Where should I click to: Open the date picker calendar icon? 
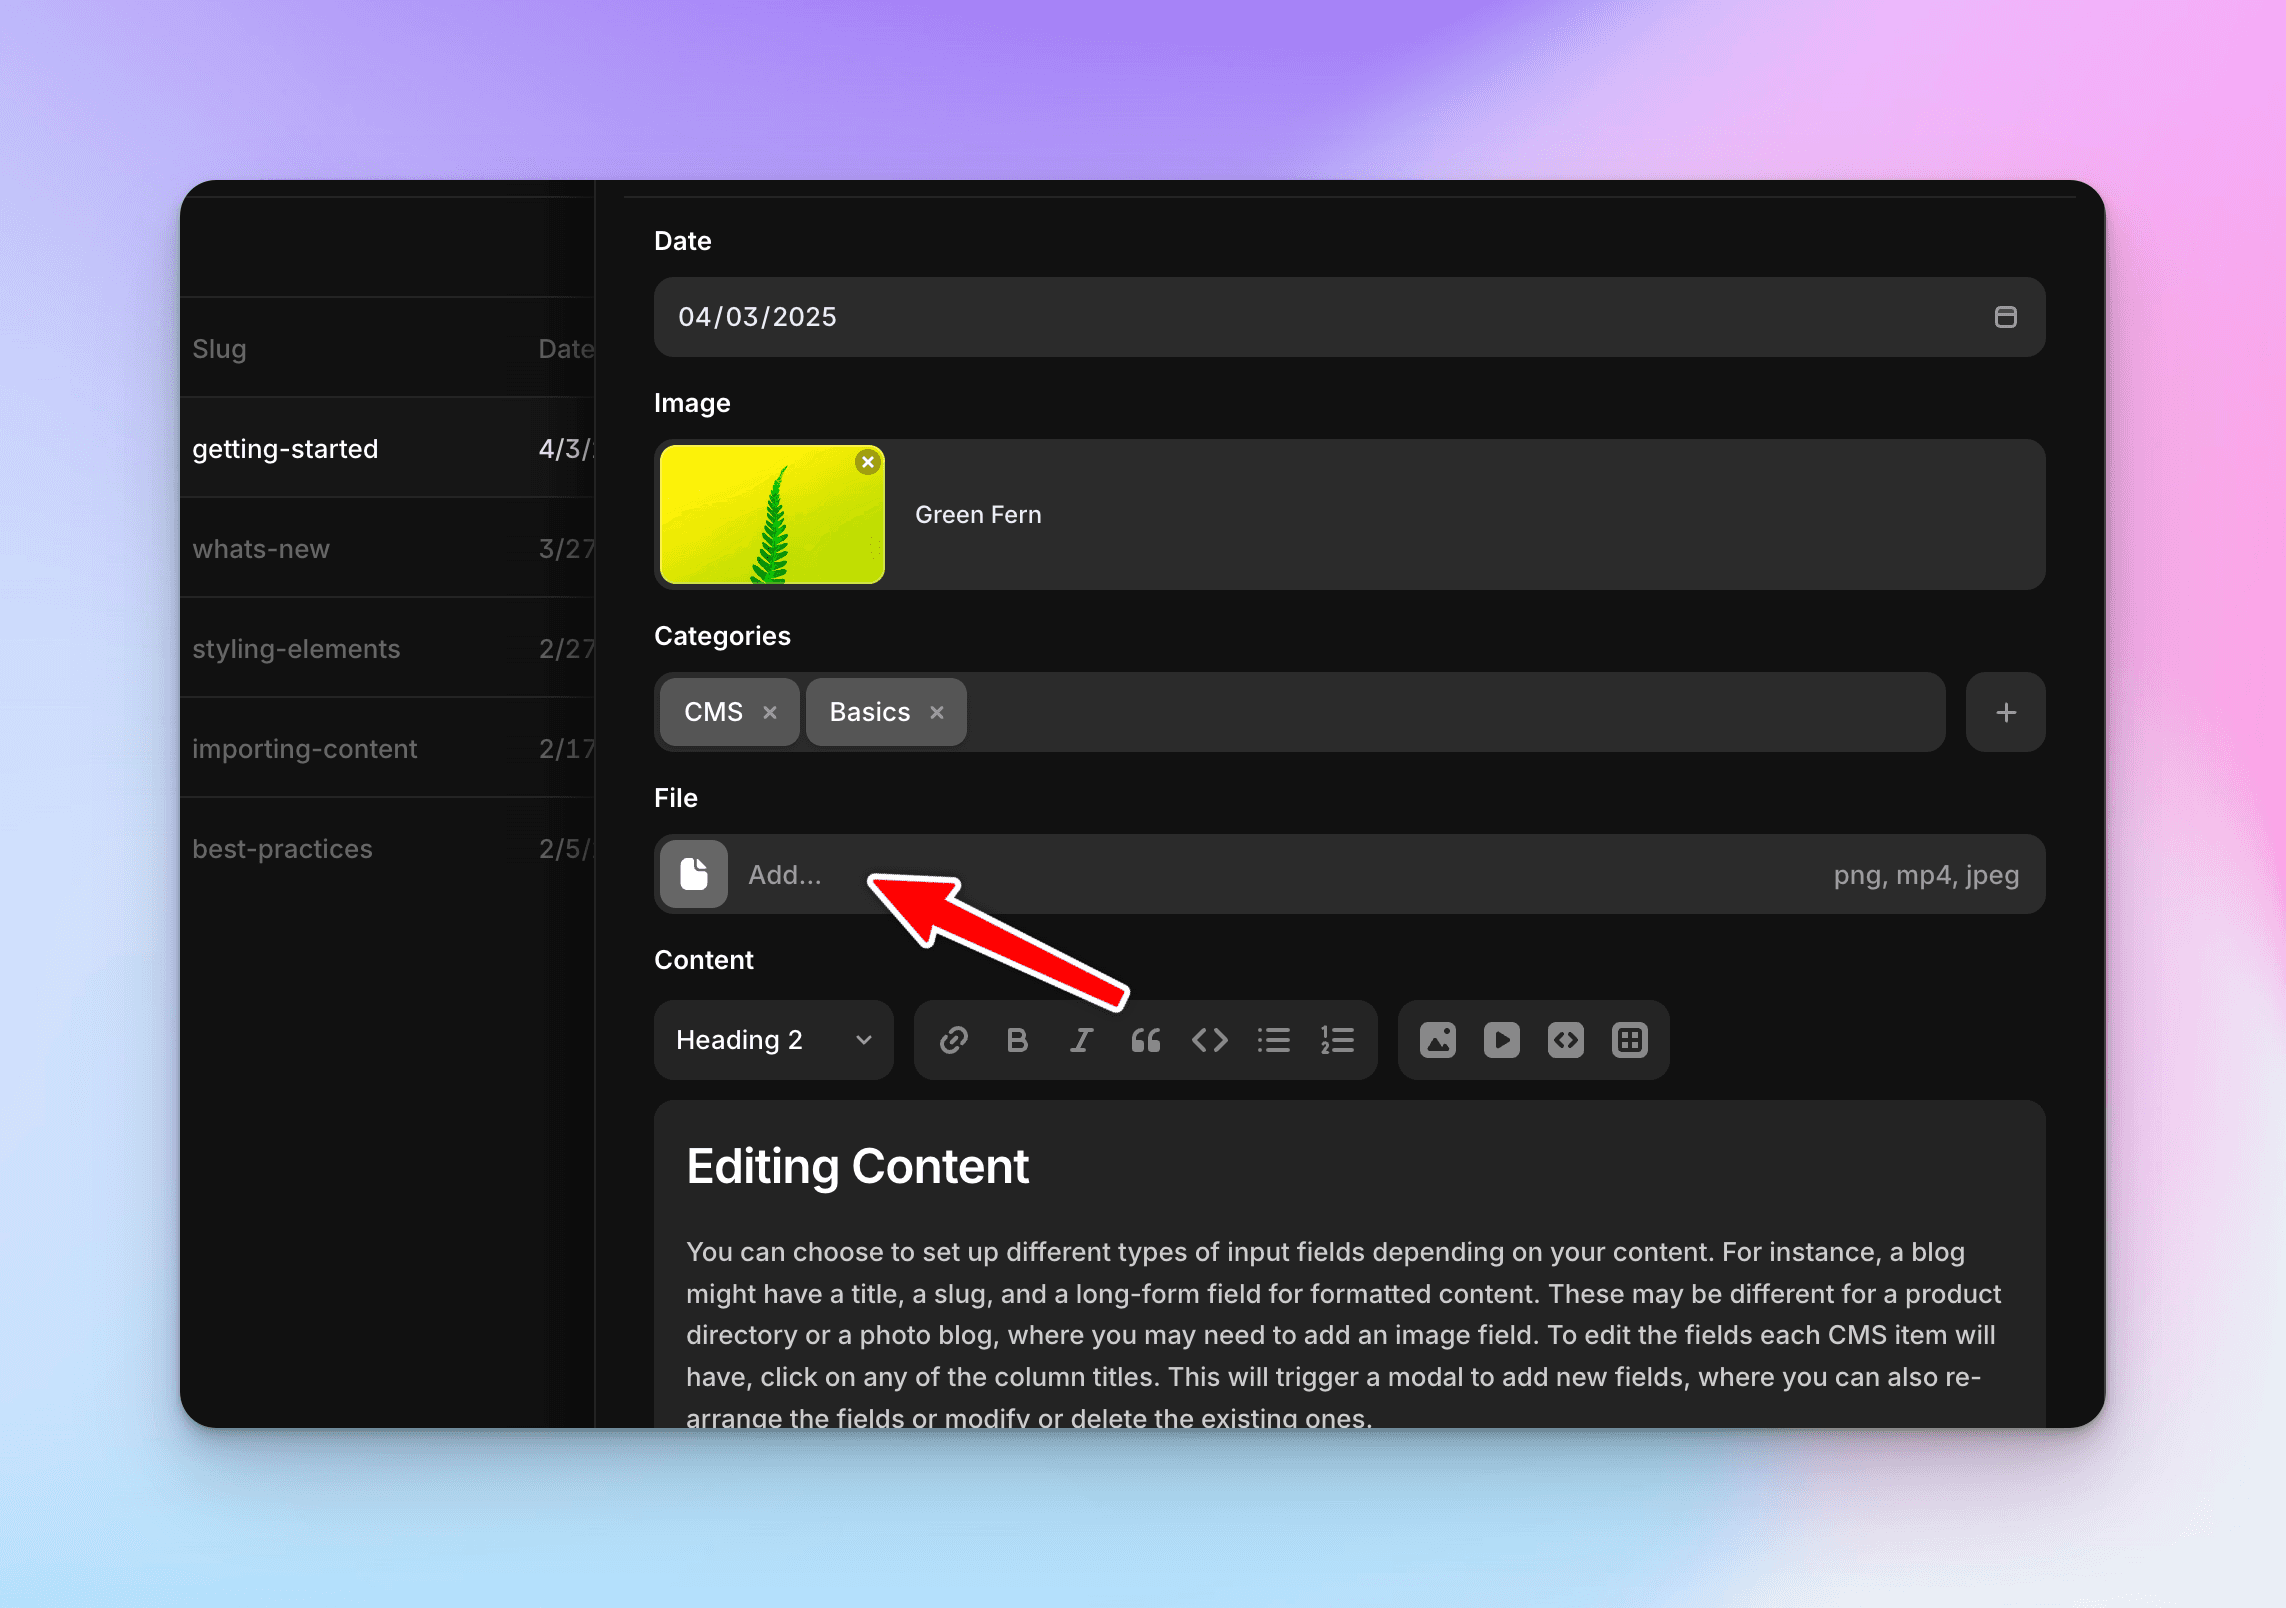pos(2005,317)
